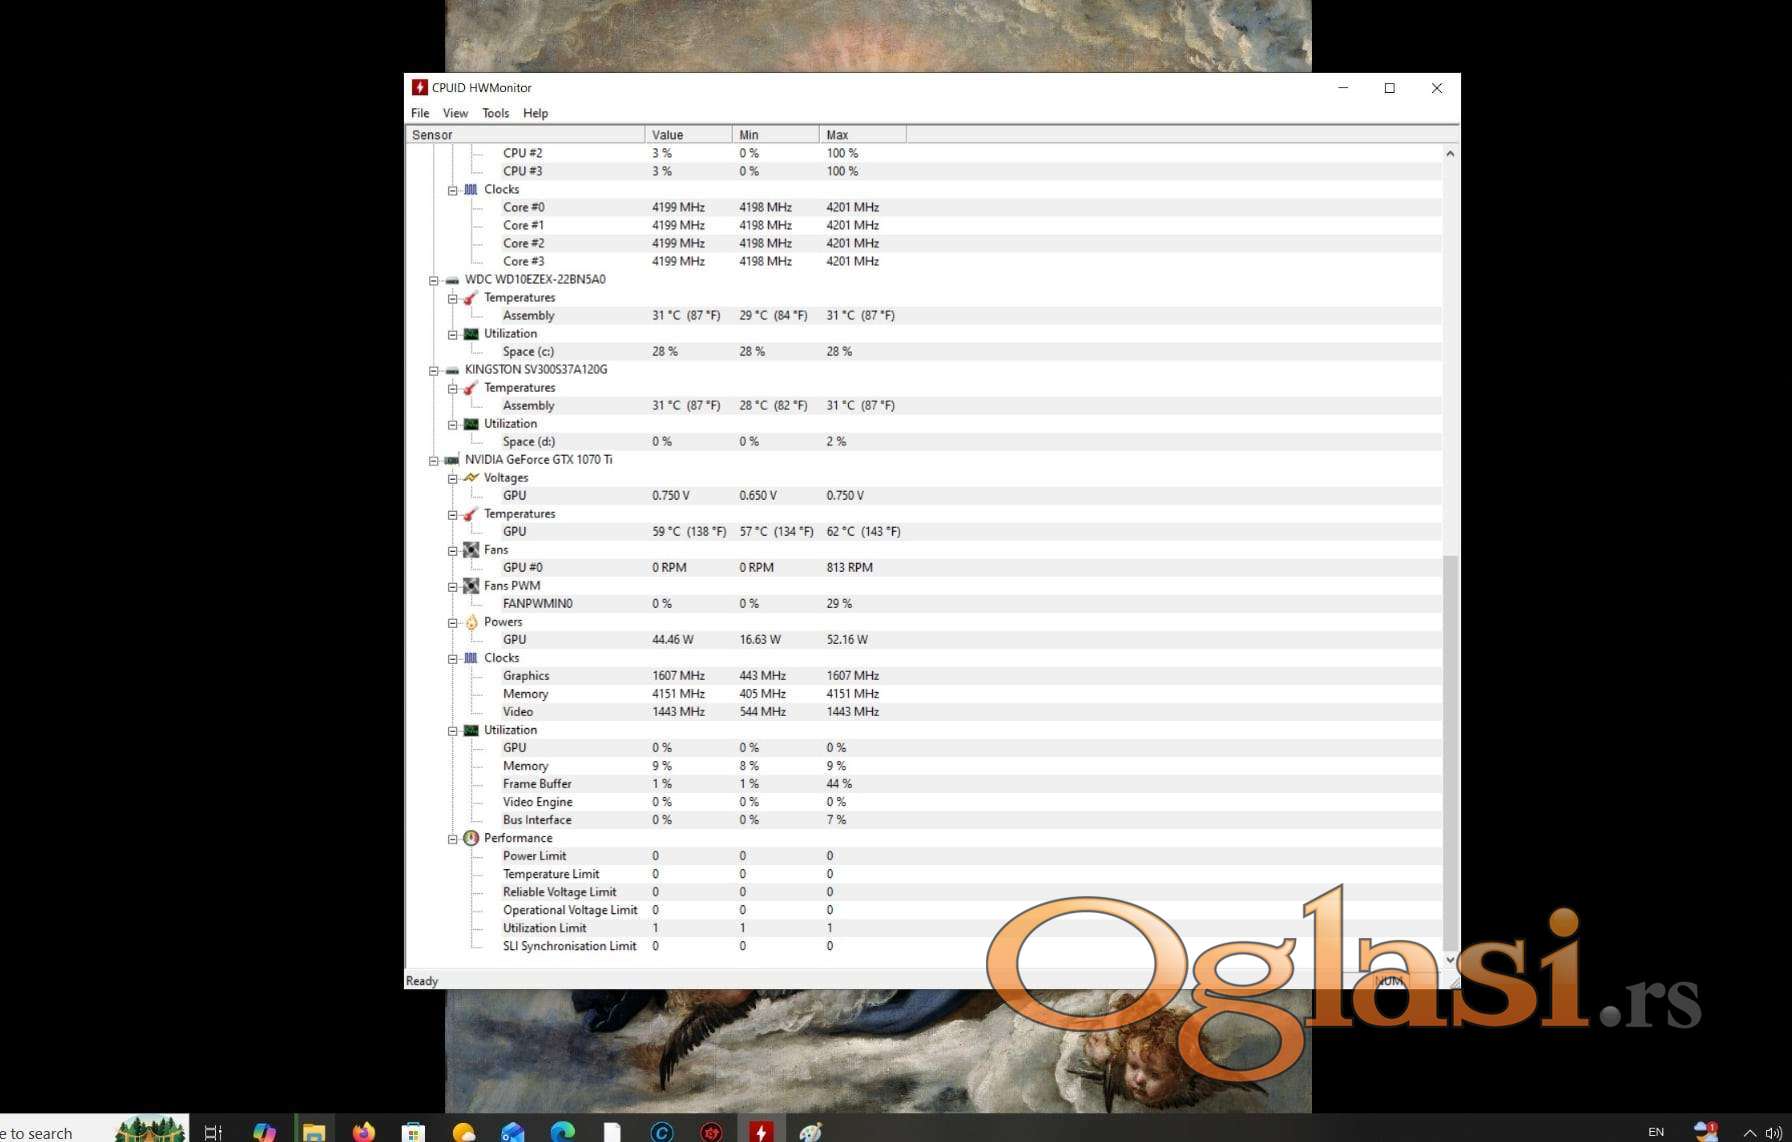Open the Tools menu
Screen dimensions: 1792x1142
[x=495, y=113]
